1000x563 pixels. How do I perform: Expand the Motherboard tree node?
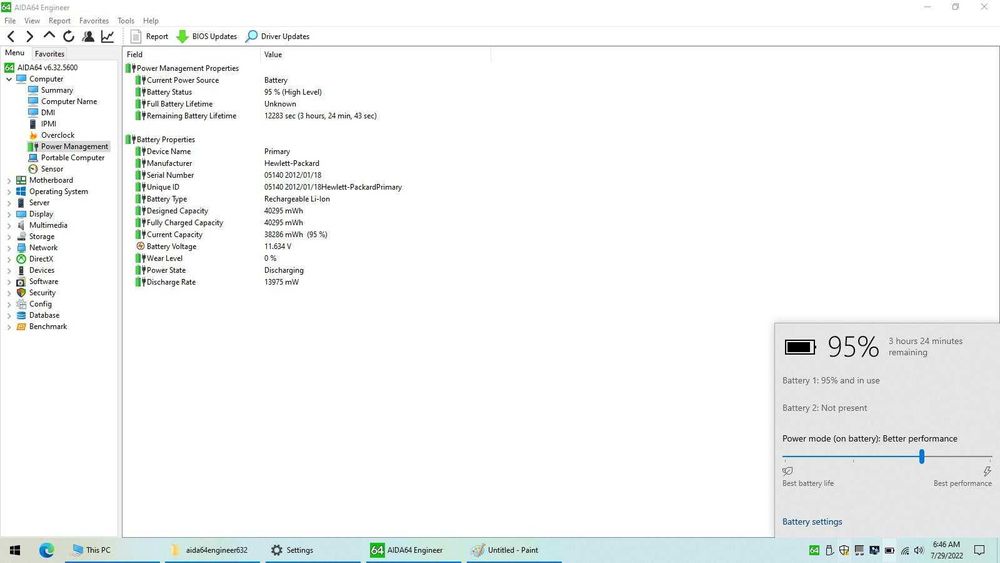(9, 180)
